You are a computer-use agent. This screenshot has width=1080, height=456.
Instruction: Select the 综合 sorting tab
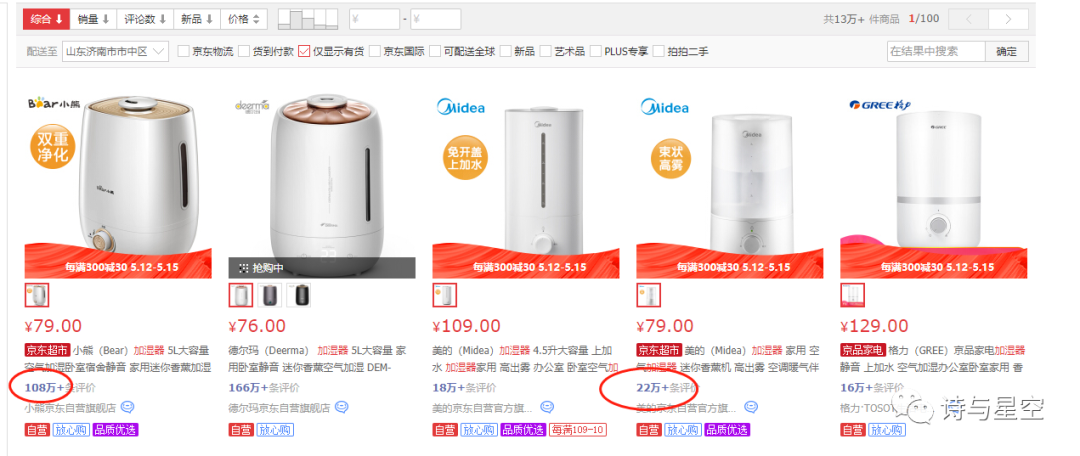[47, 19]
